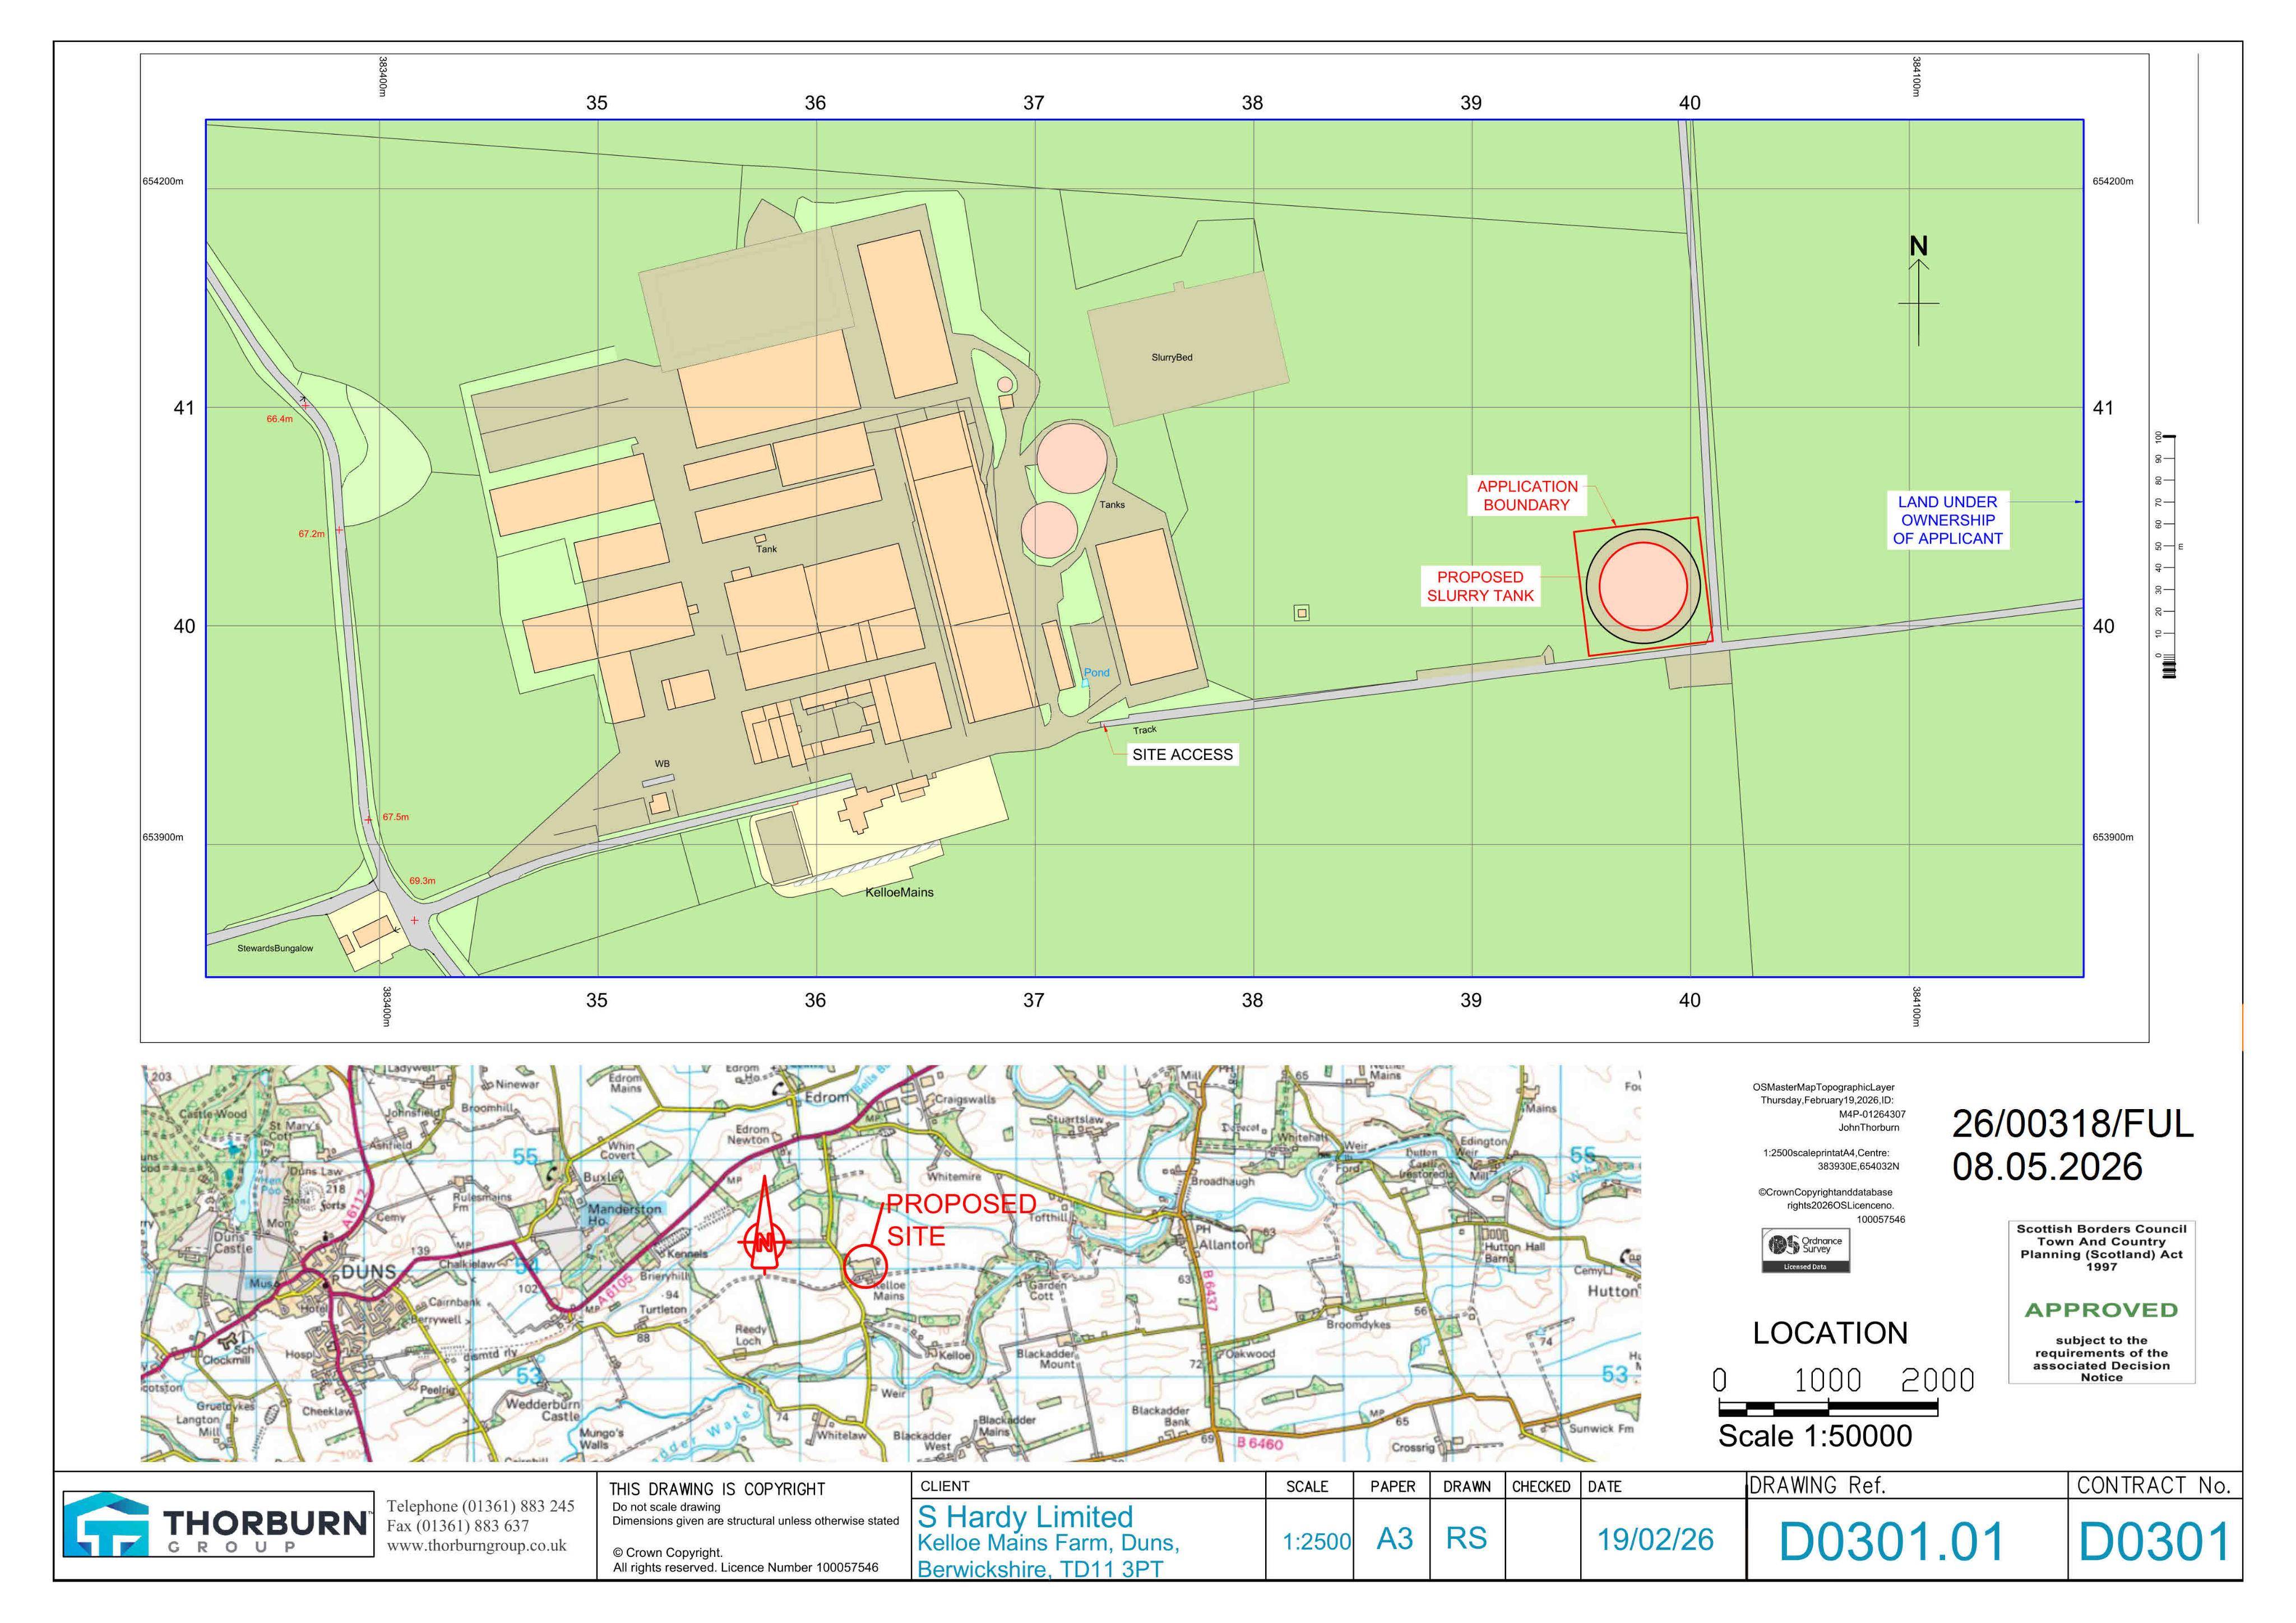2296x1623 pixels.
Task: Click the large circular tank next to 'Tanks'
Action: [x=1071, y=458]
